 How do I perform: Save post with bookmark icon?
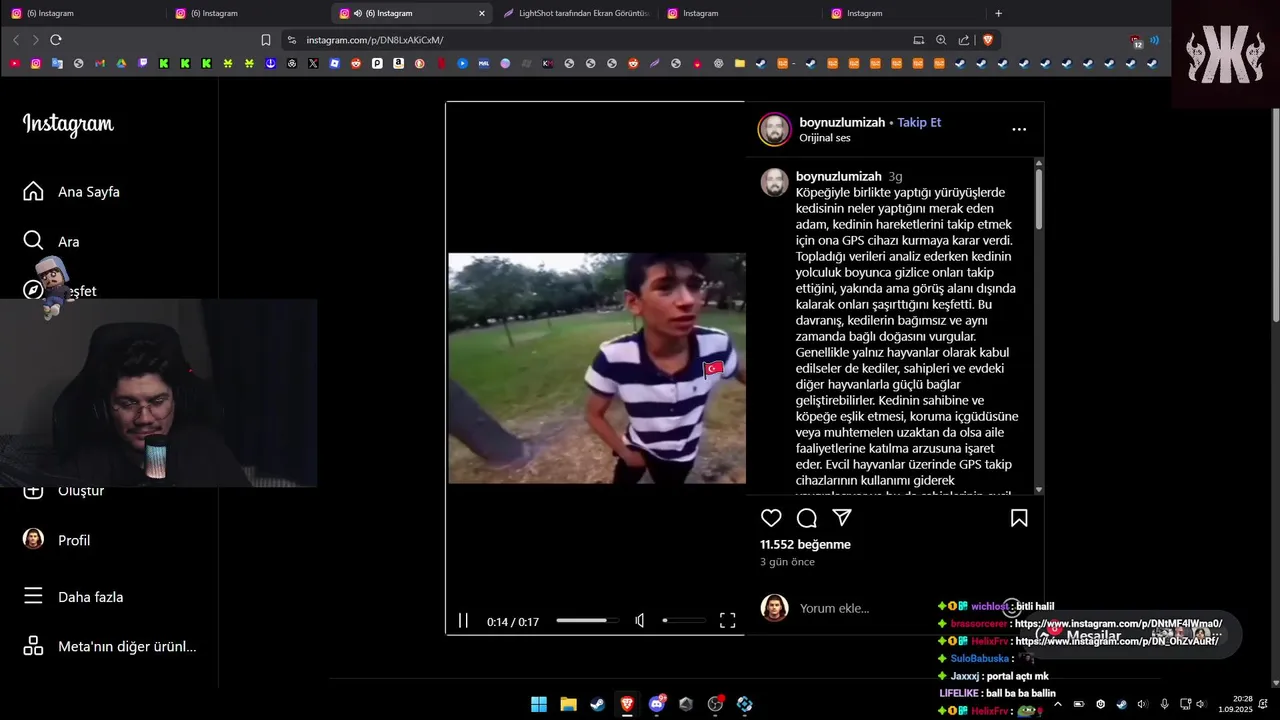(1019, 518)
